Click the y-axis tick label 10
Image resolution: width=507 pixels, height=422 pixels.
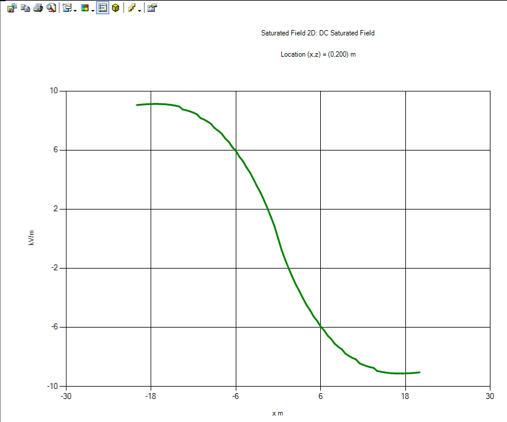point(54,91)
